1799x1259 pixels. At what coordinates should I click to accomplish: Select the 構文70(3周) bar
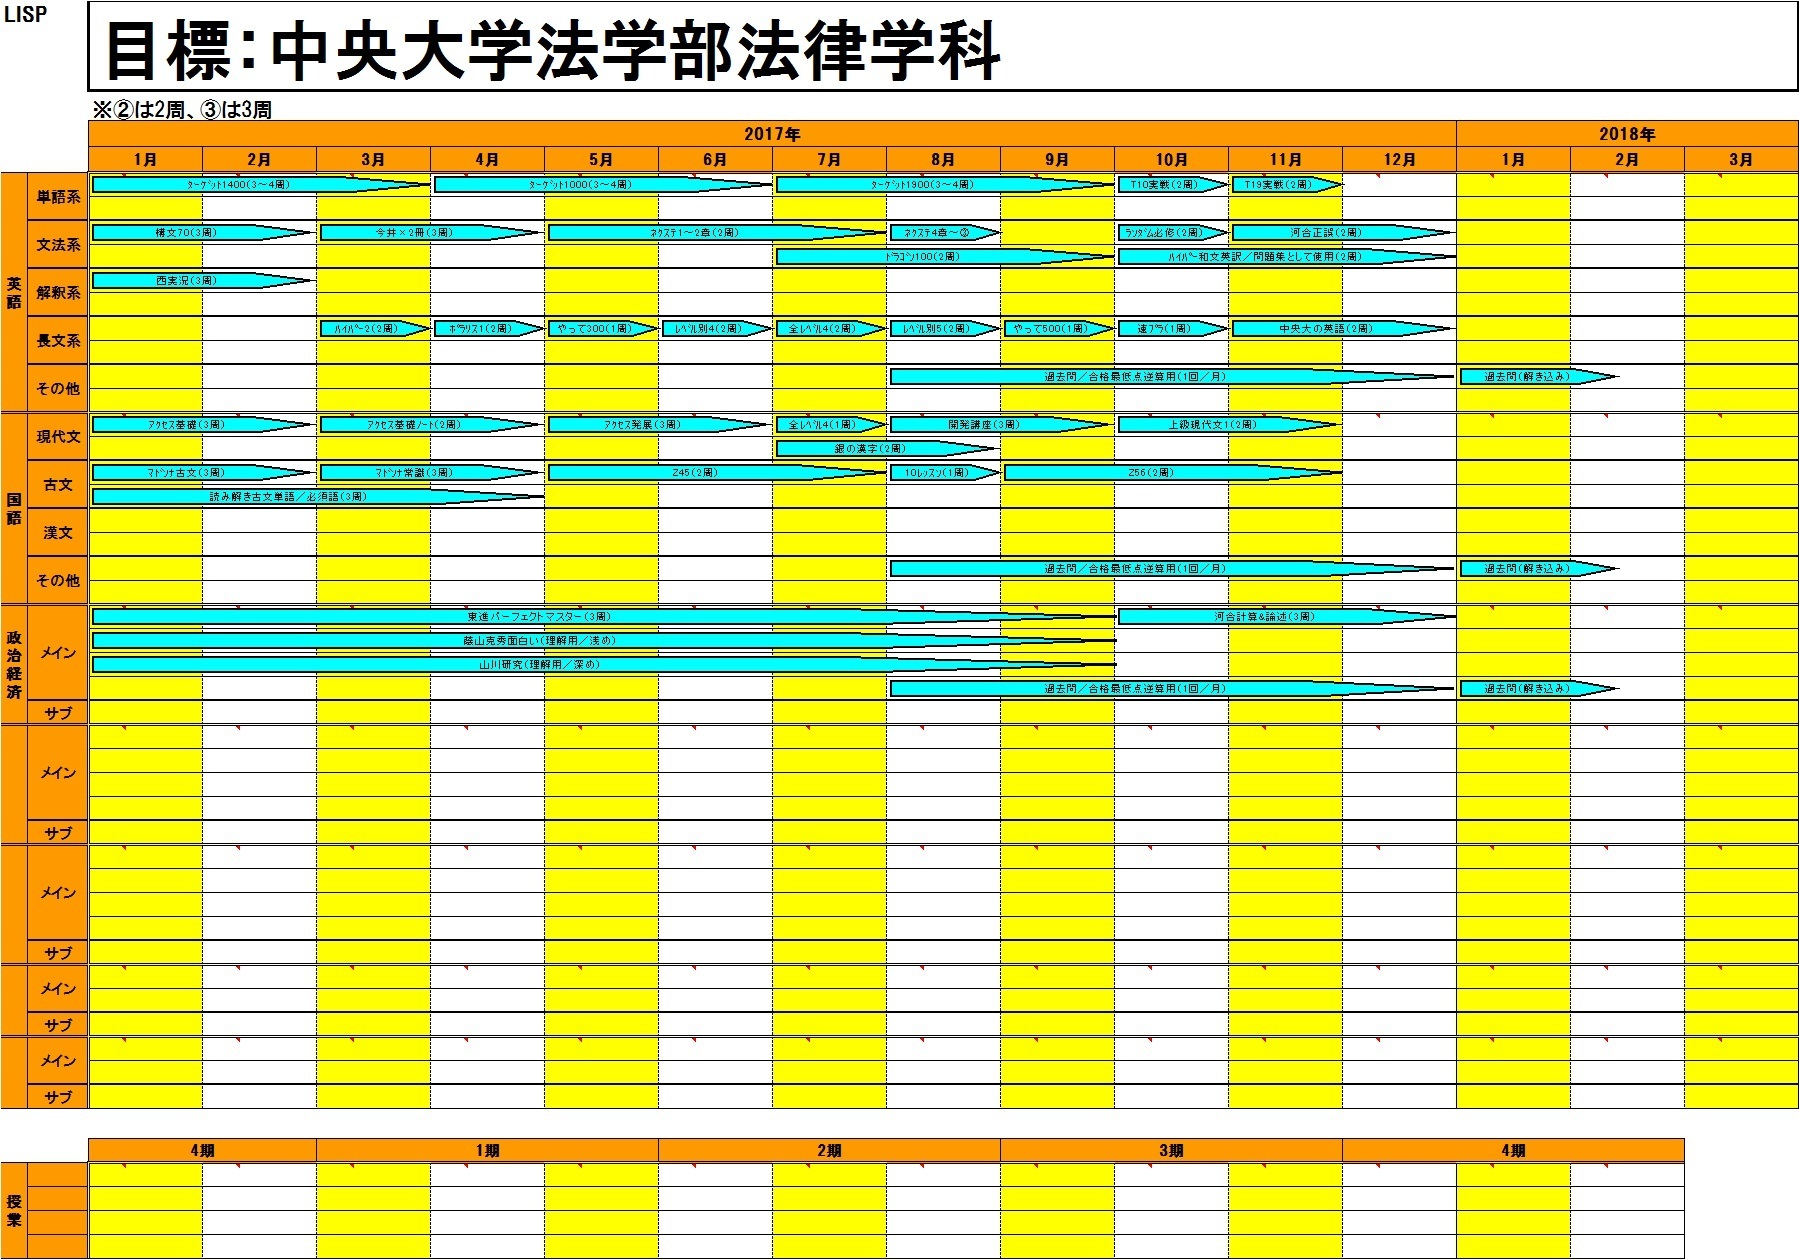click(x=202, y=233)
